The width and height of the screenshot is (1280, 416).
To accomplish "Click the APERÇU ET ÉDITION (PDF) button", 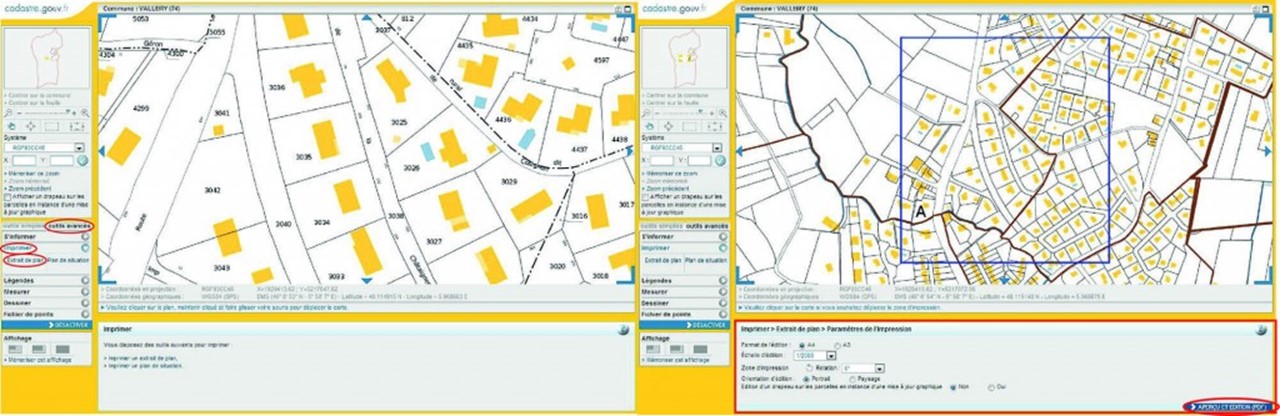I will [x=1229, y=407].
